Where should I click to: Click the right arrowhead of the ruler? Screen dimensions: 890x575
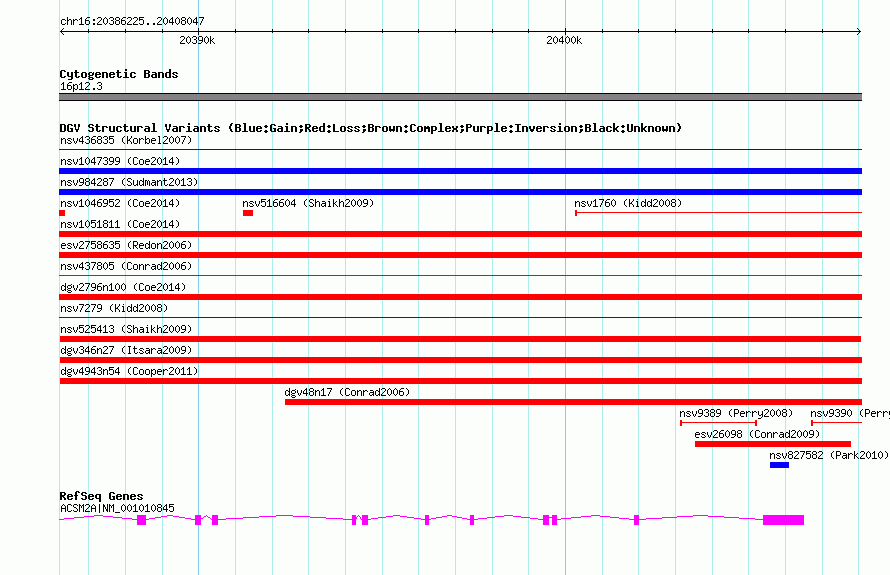[x=859, y=31]
